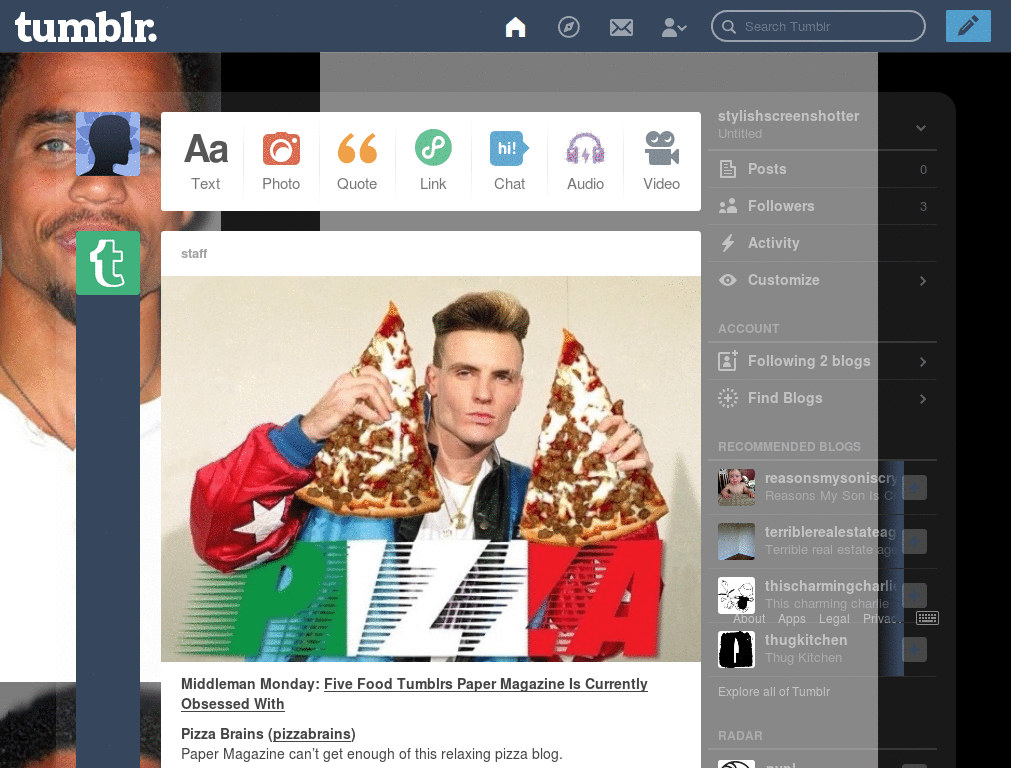Image resolution: width=1024 pixels, height=768 pixels.
Task: Click Explore all of Tumblr
Action: tap(774, 692)
